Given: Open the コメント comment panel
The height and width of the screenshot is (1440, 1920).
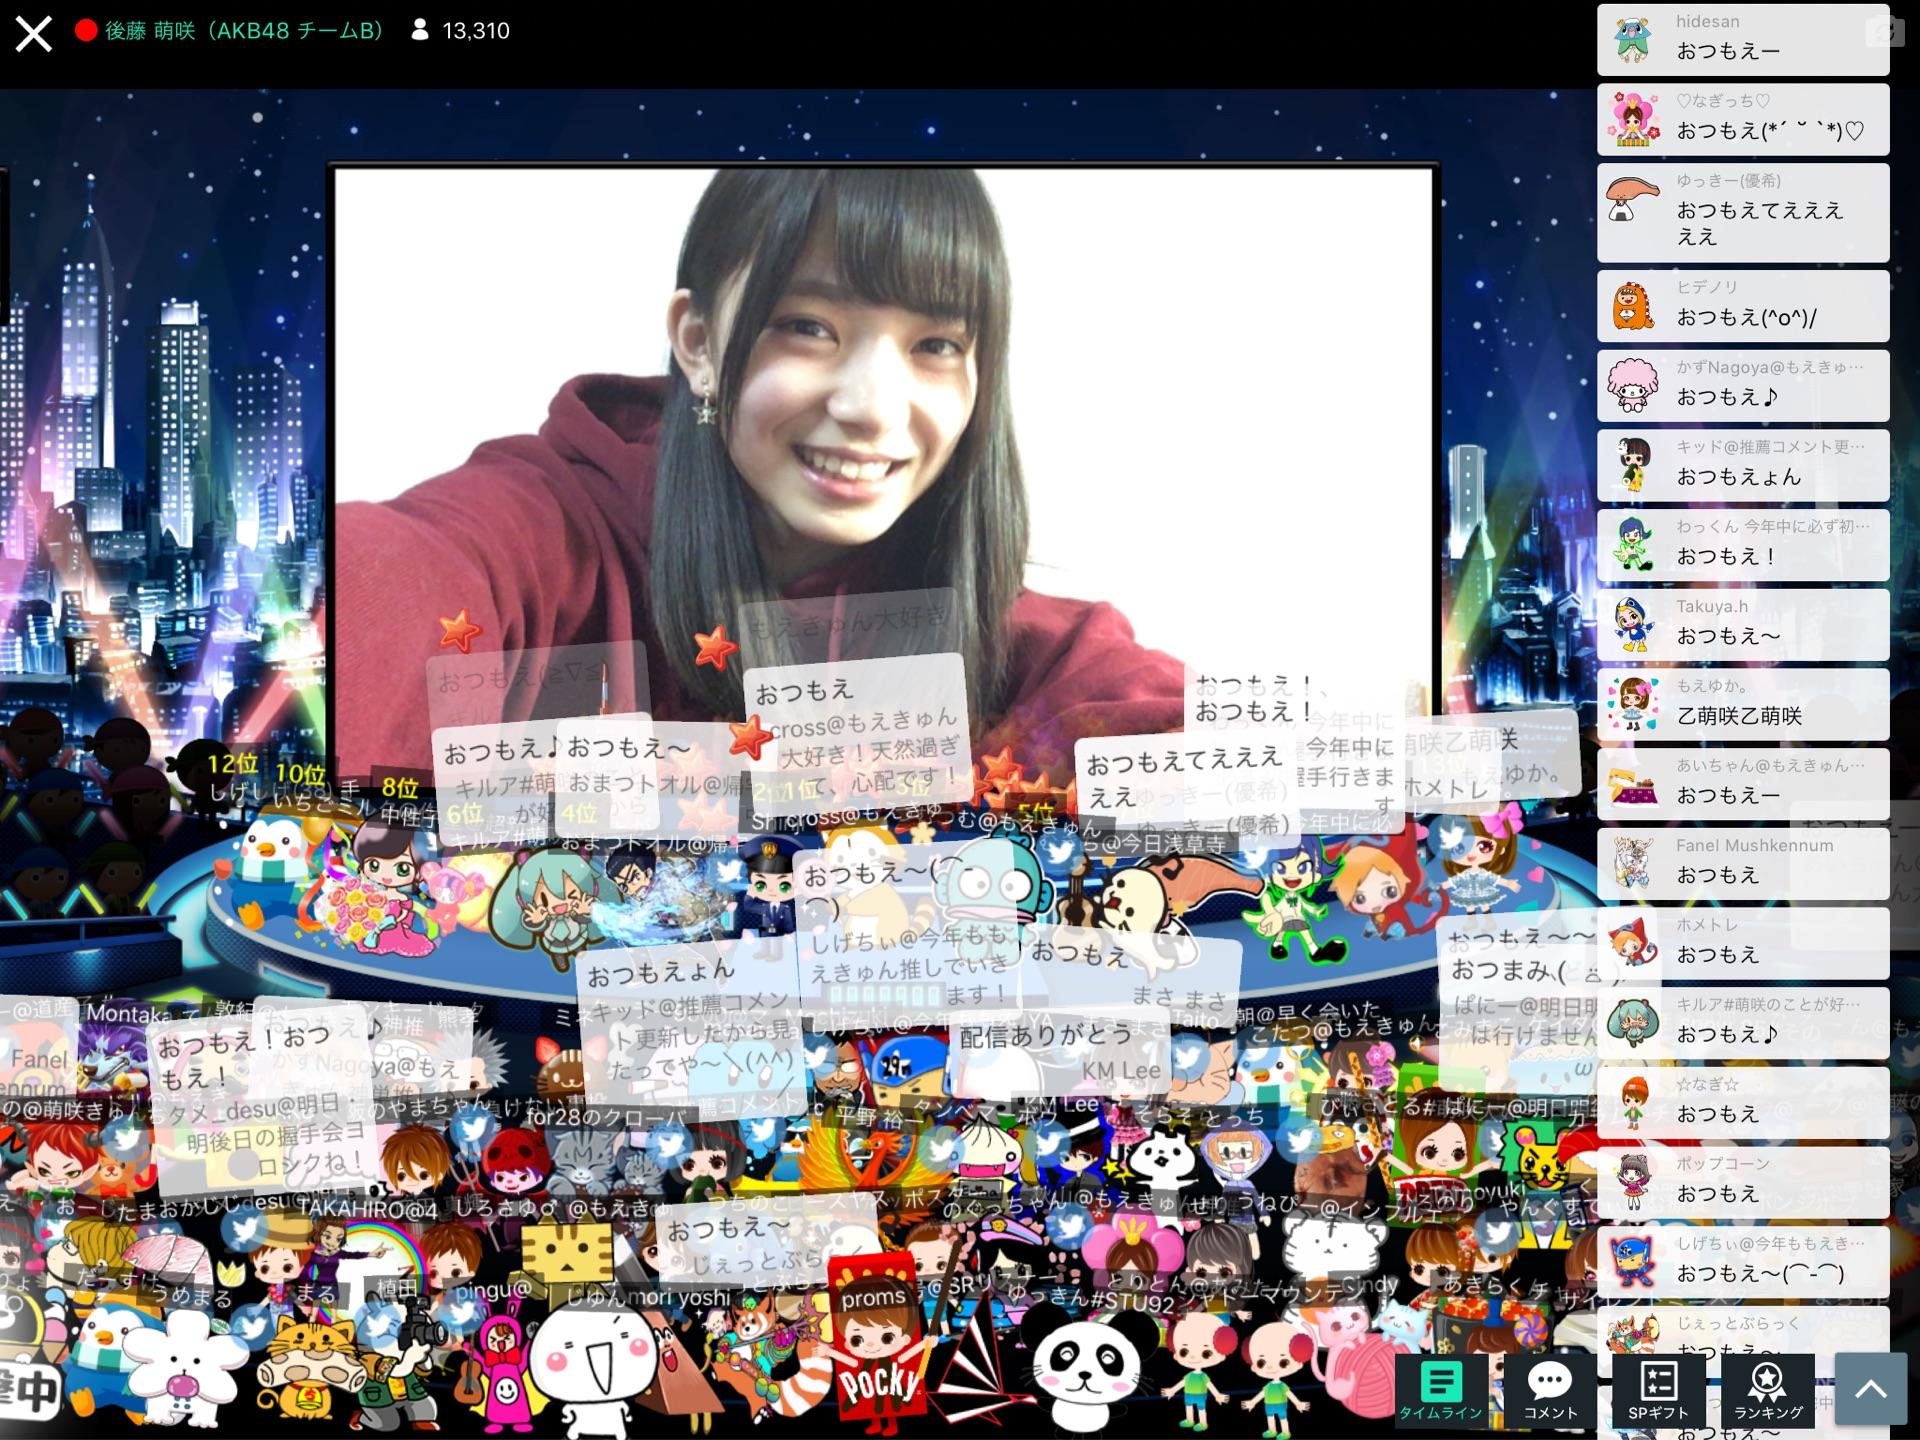Looking at the screenshot, I should 1550,1390.
